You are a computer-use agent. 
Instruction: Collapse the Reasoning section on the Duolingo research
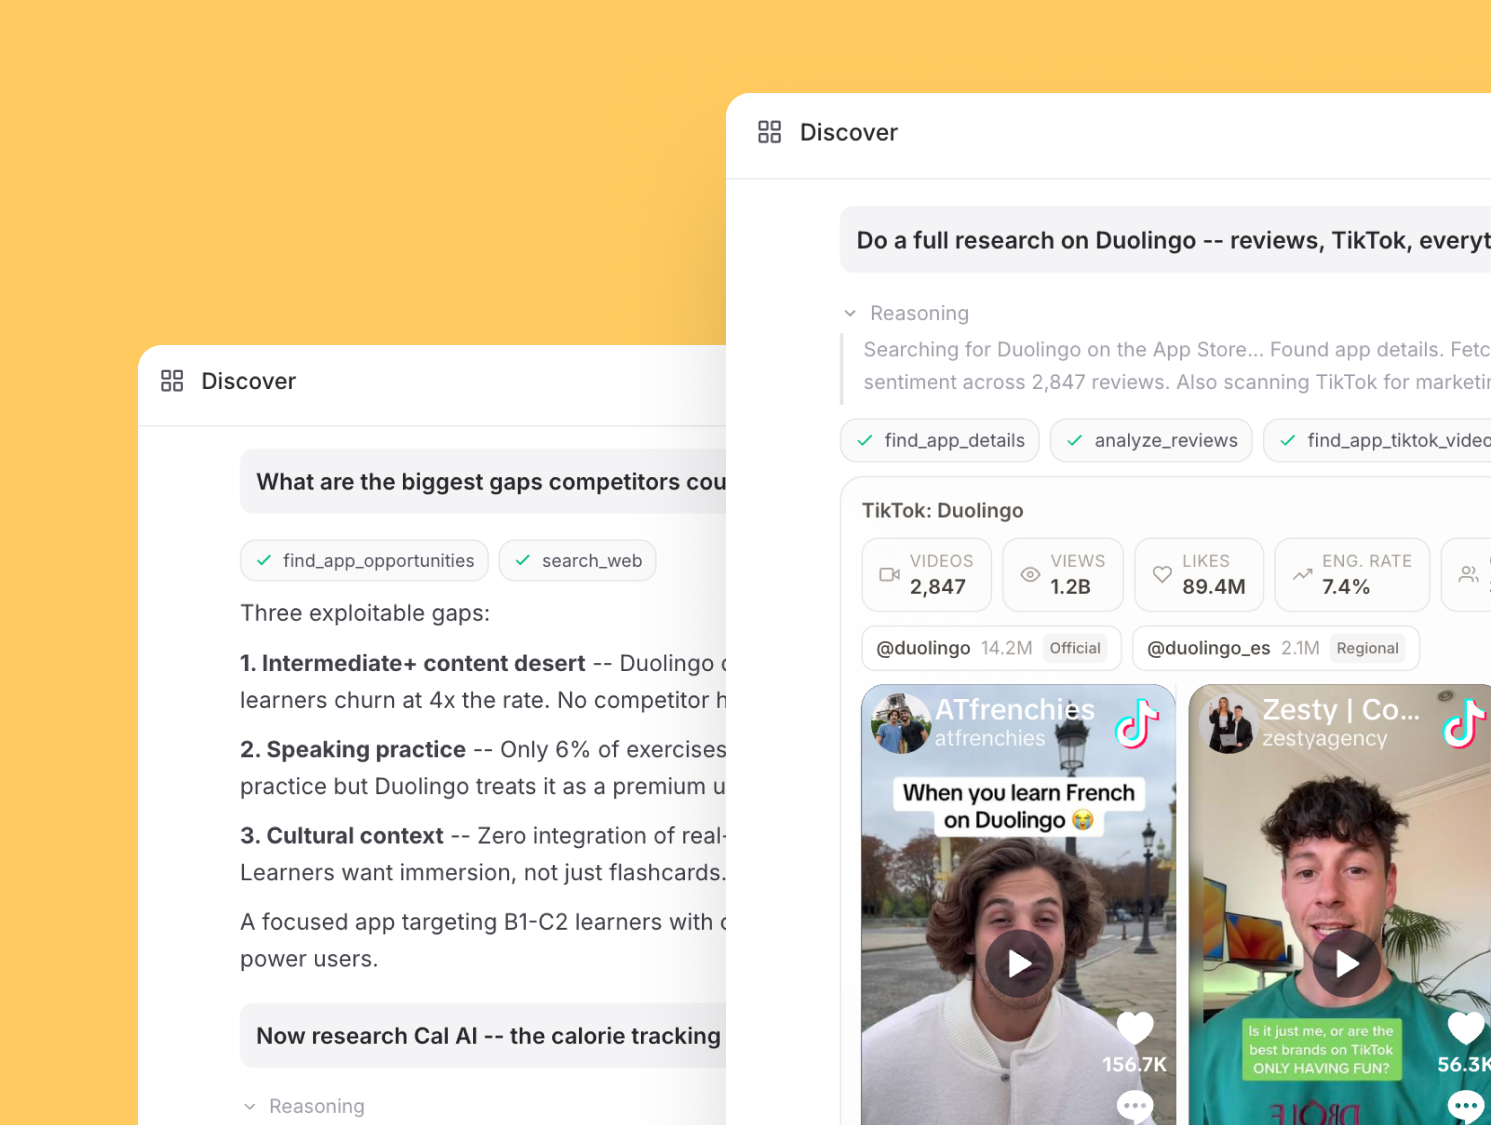point(850,313)
